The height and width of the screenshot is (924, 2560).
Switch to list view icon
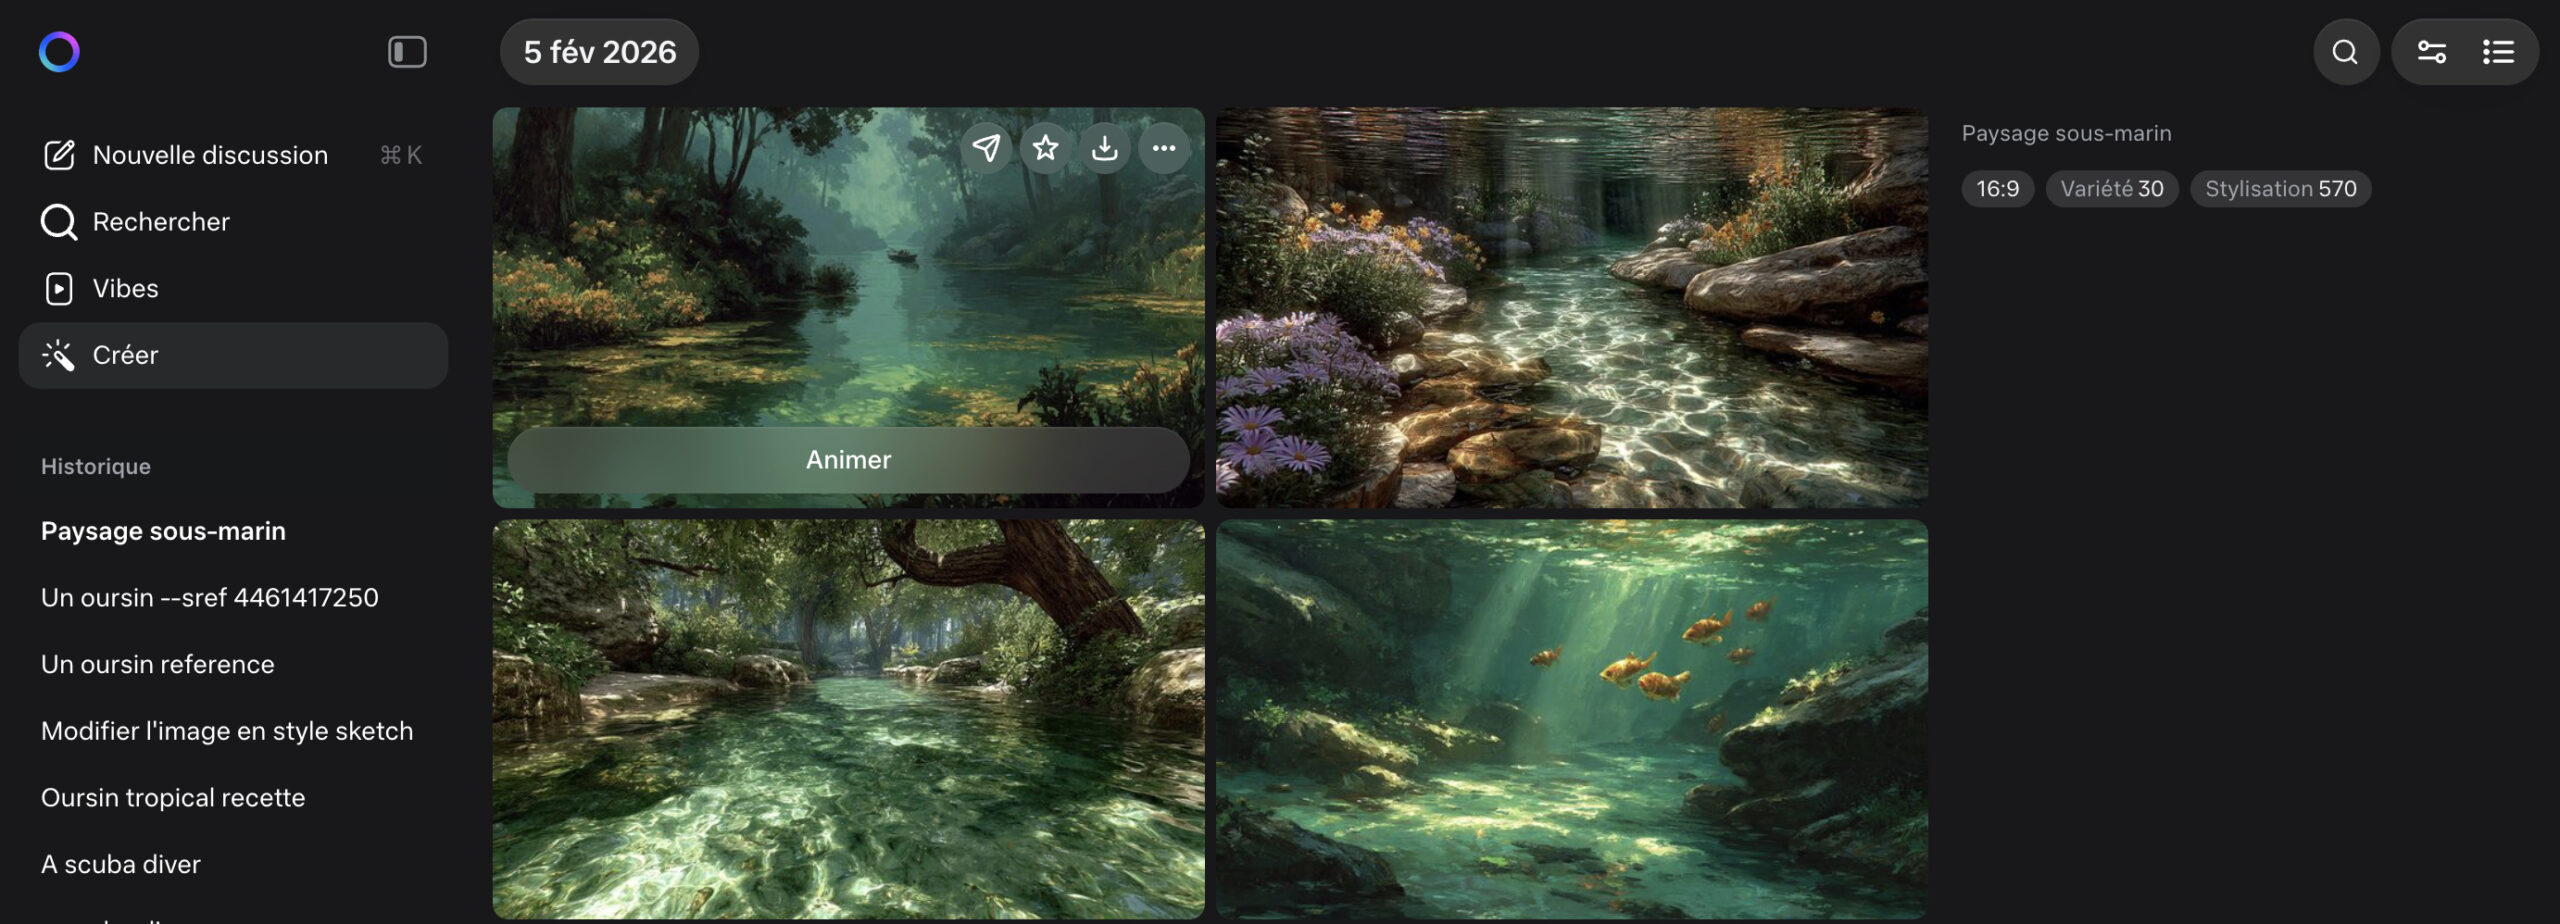pos(2498,52)
